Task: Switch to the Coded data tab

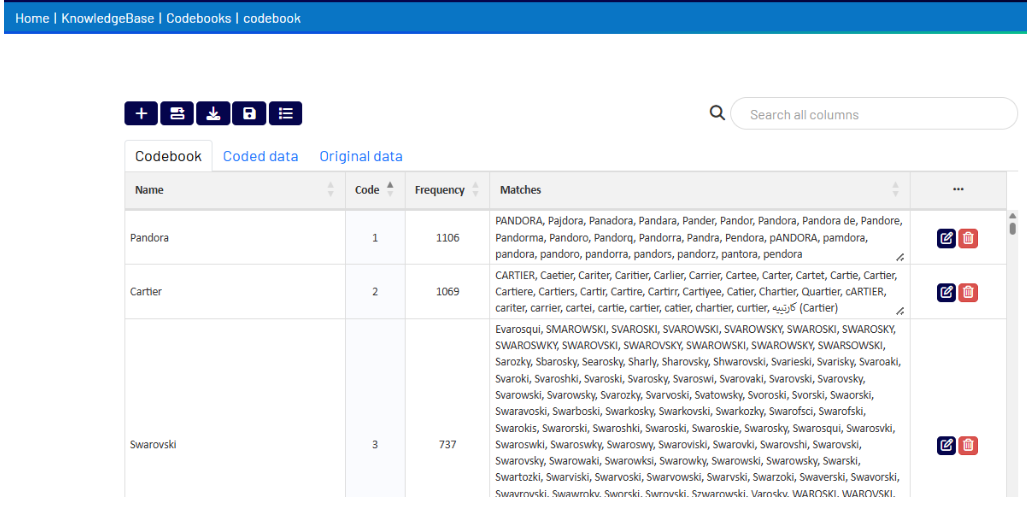Action: 261,156
